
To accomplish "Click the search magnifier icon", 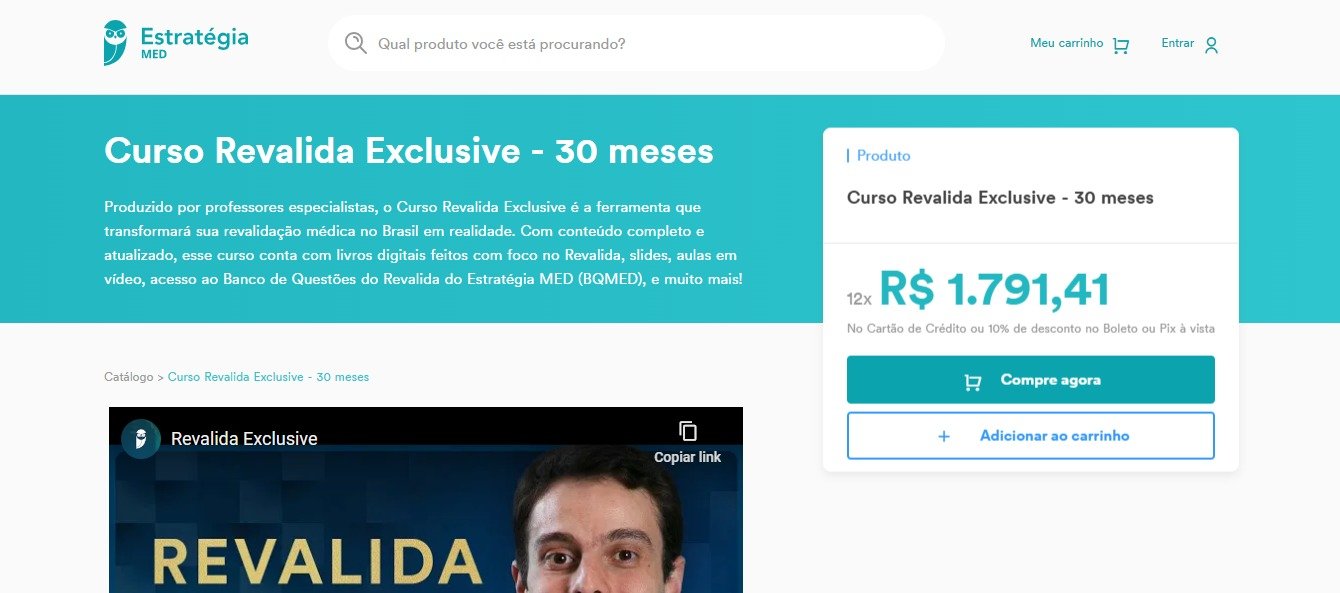I will (x=355, y=43).
